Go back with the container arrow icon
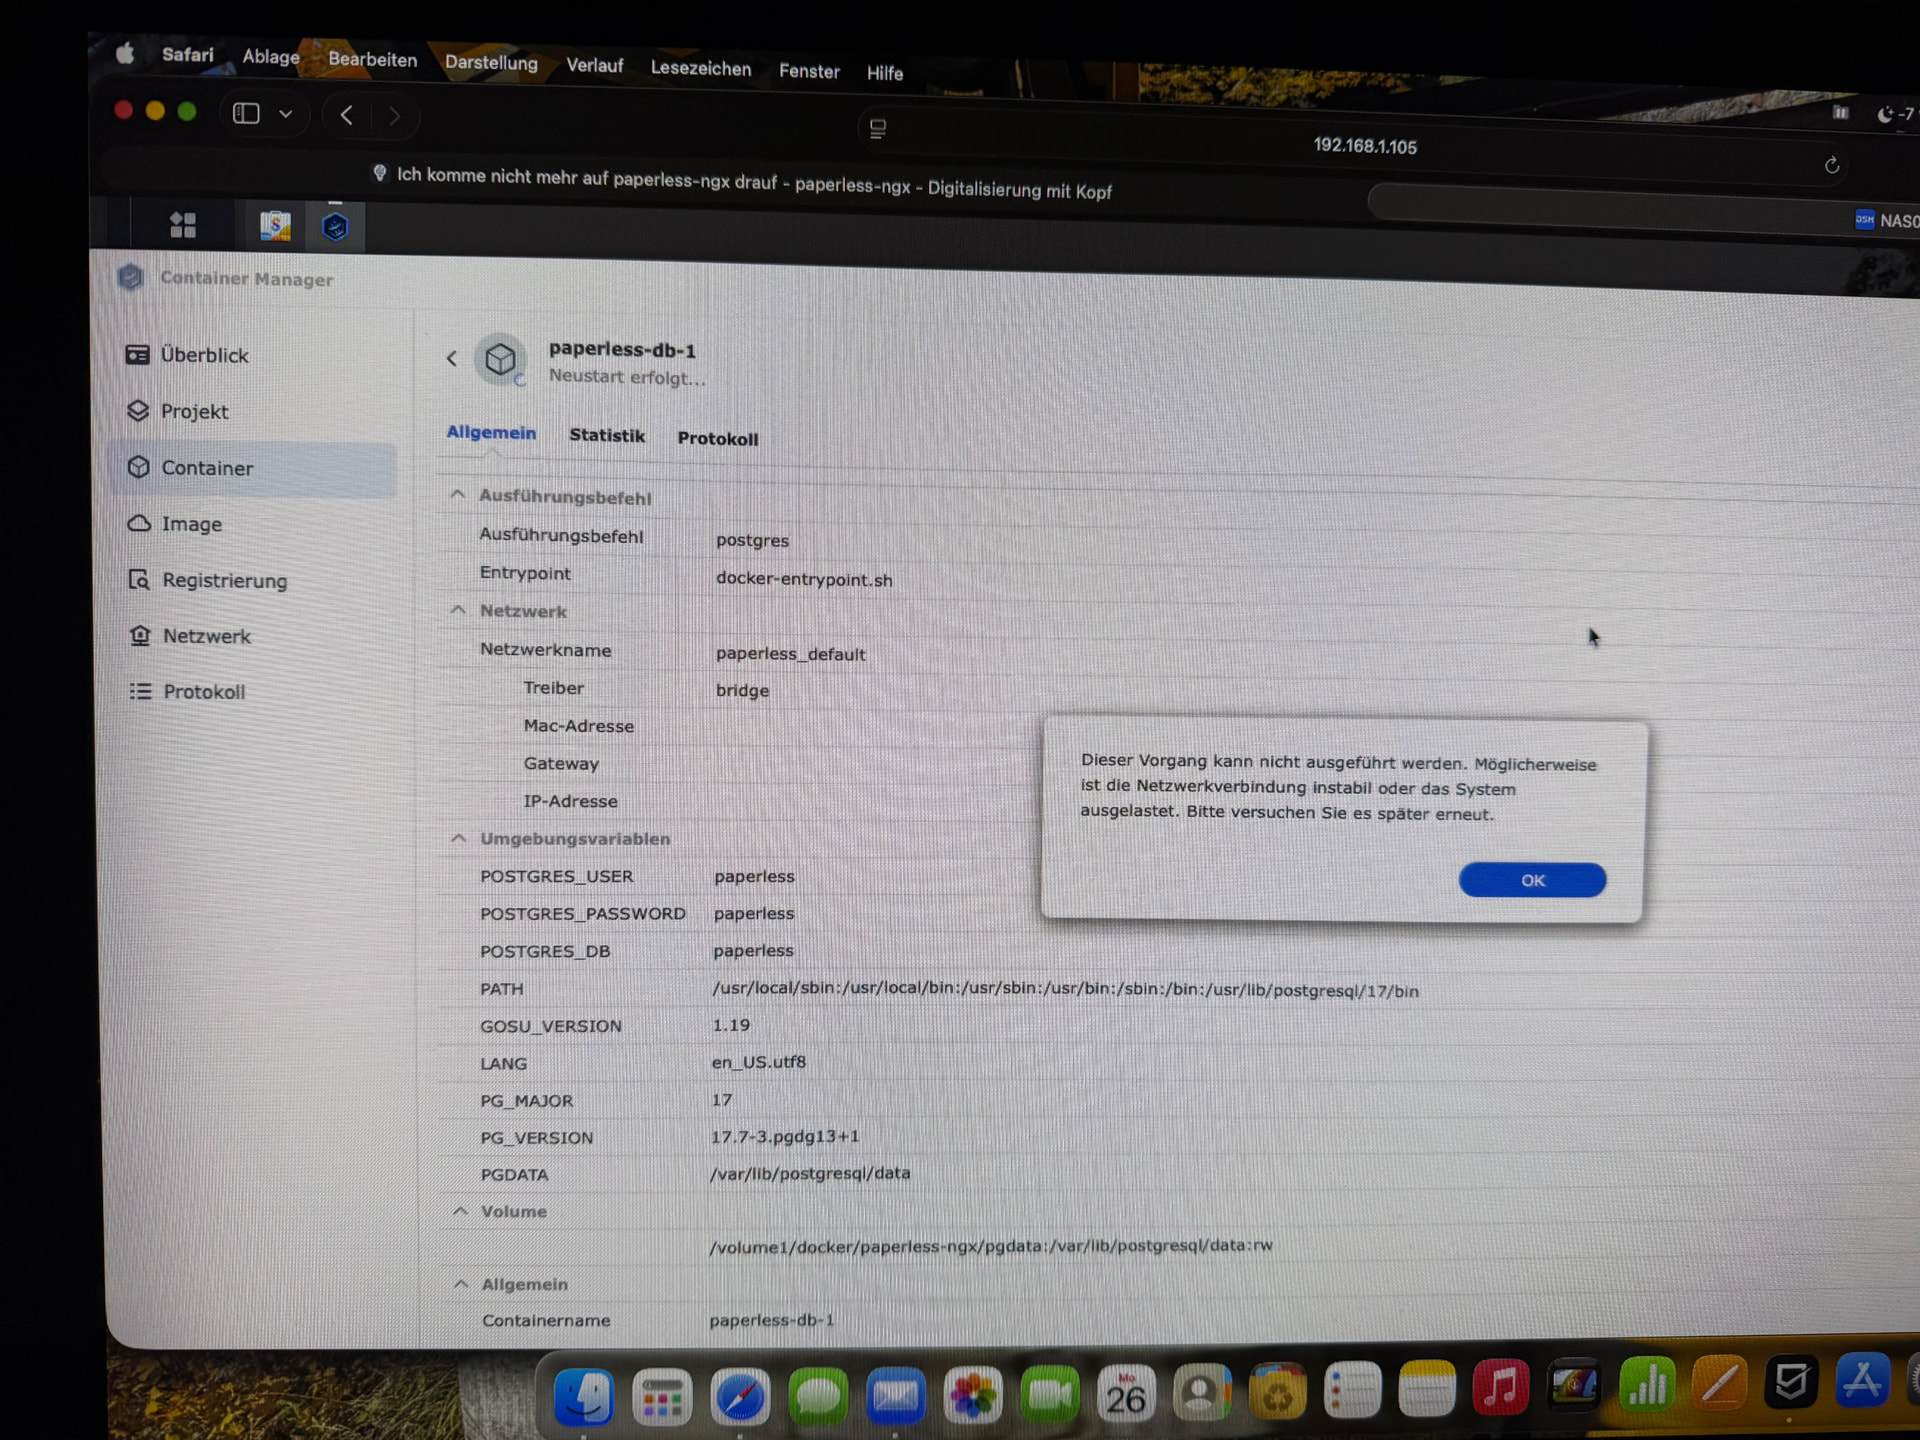The image size is (1920, 1440). click(x=452, y=358)
